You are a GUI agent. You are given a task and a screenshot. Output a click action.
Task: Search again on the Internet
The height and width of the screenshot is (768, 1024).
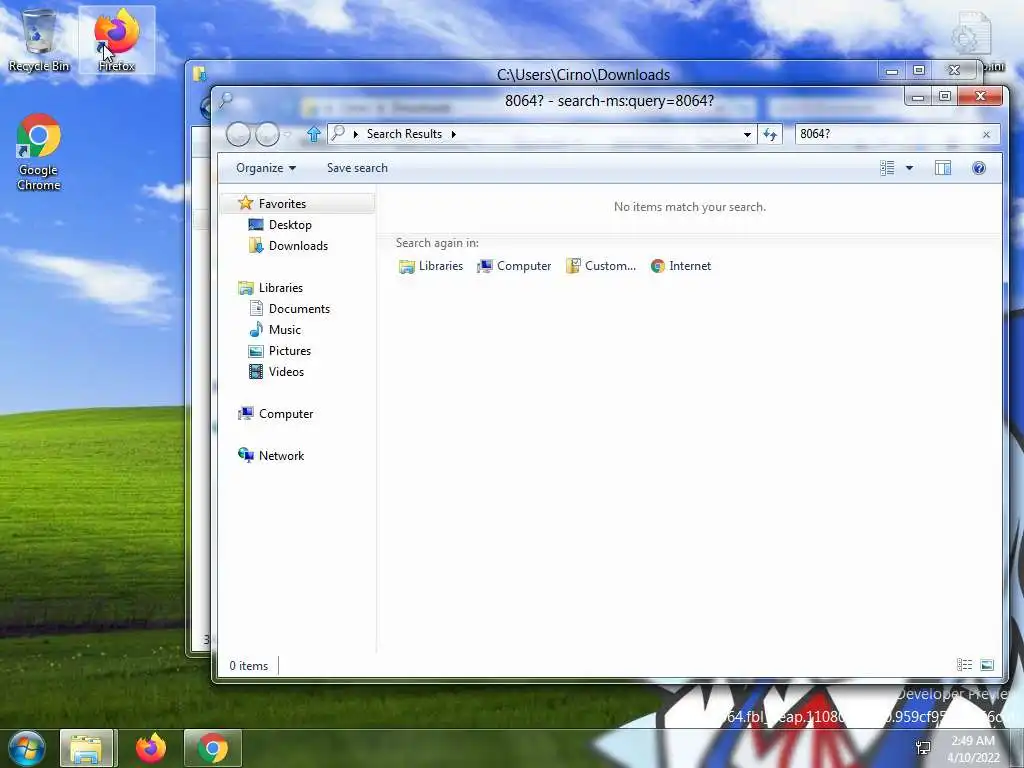click(x=680, y=266)
